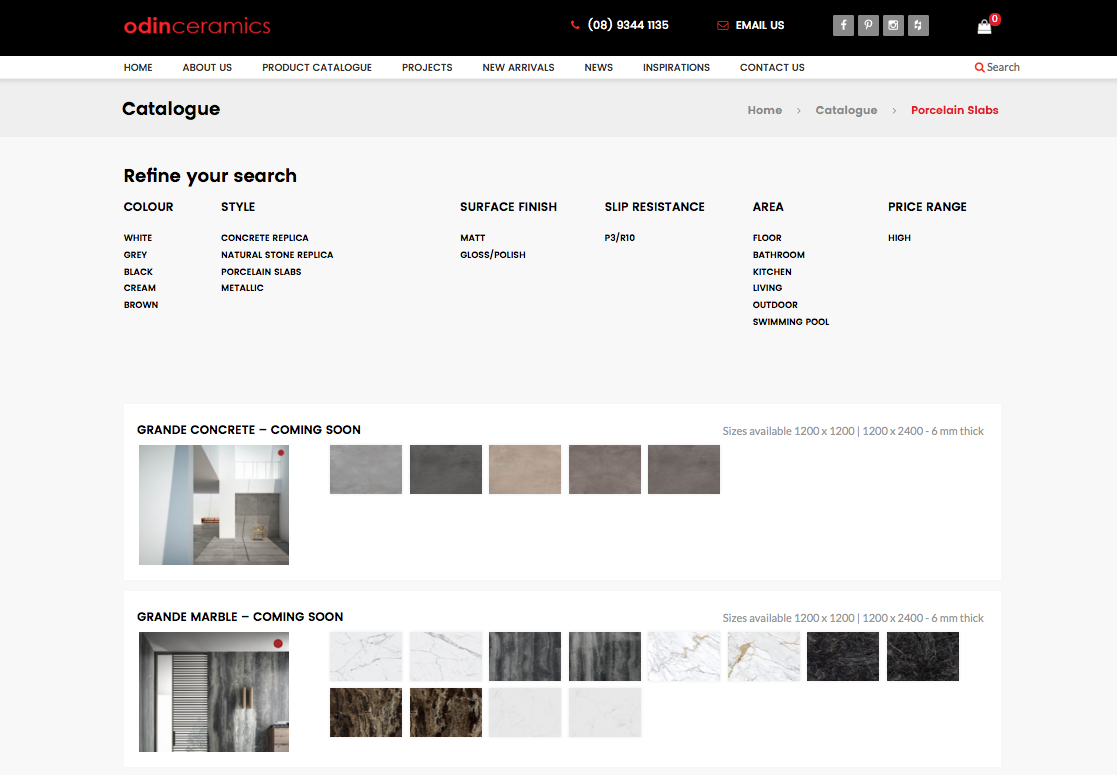
Task: Click the red search magnifier icon
Action: pos(980,67)
